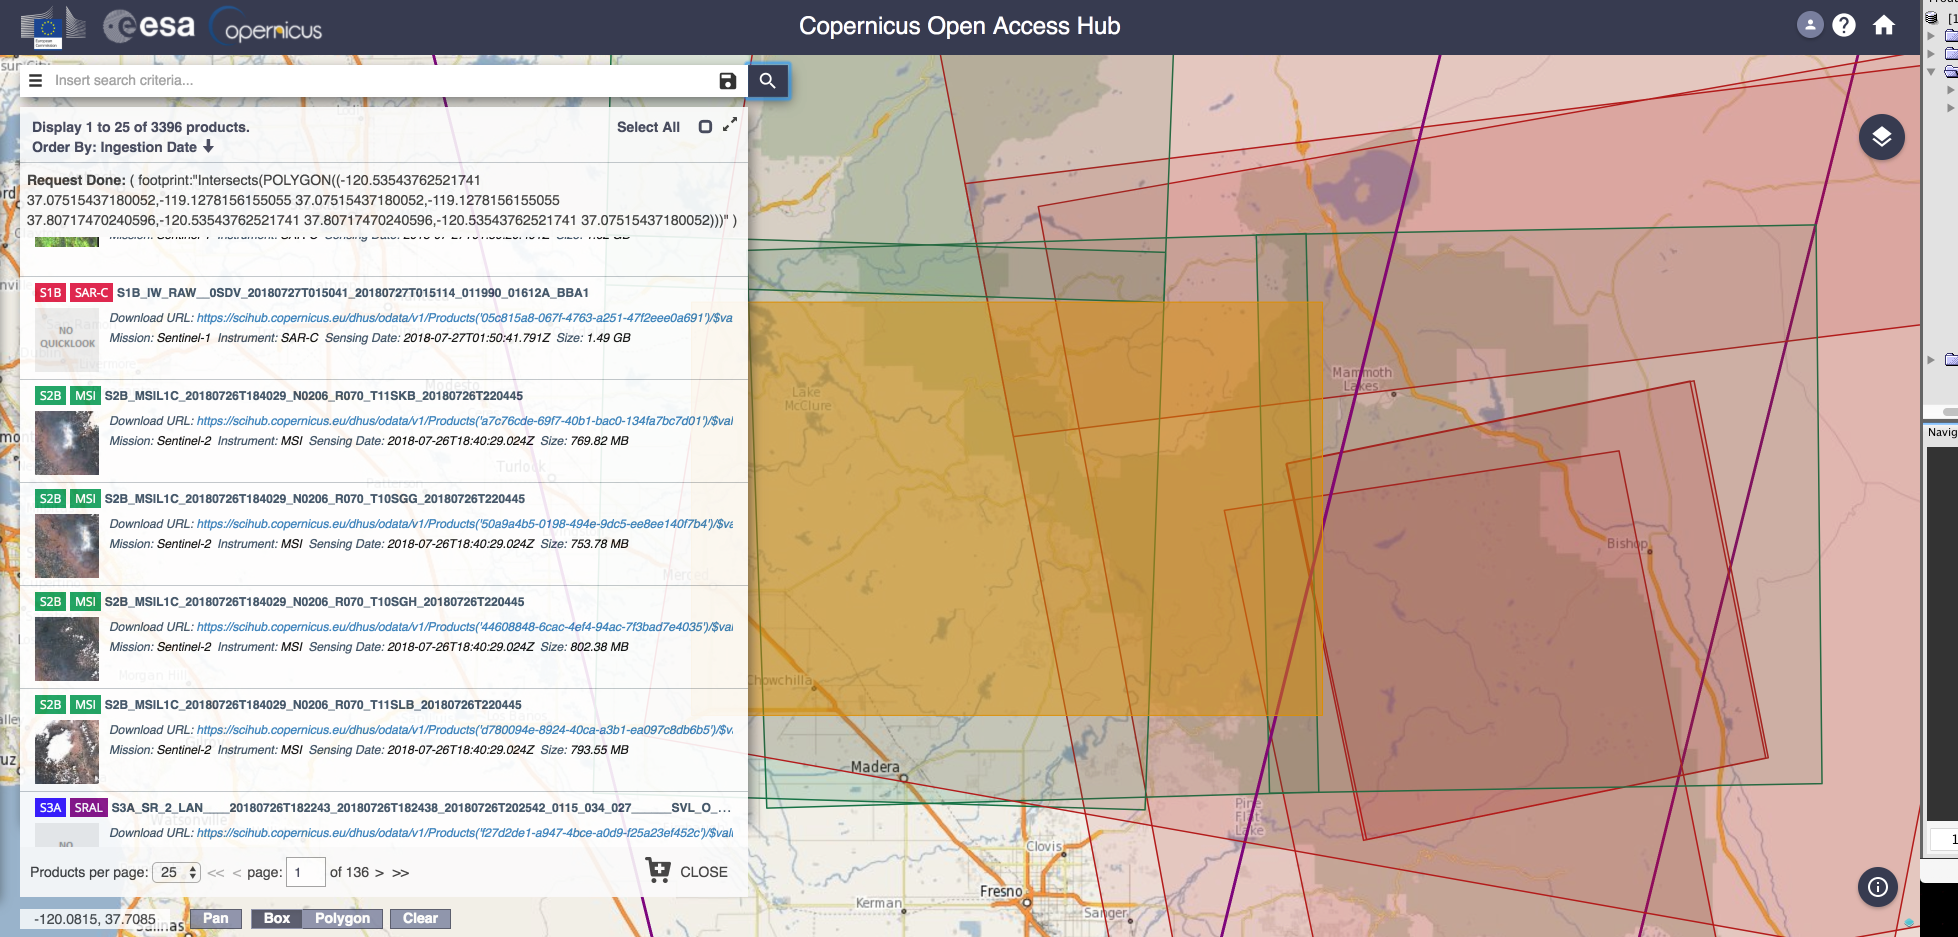Open the Products per page dropdown
This screenshot has width=1958, height=937.
(176, 873)
